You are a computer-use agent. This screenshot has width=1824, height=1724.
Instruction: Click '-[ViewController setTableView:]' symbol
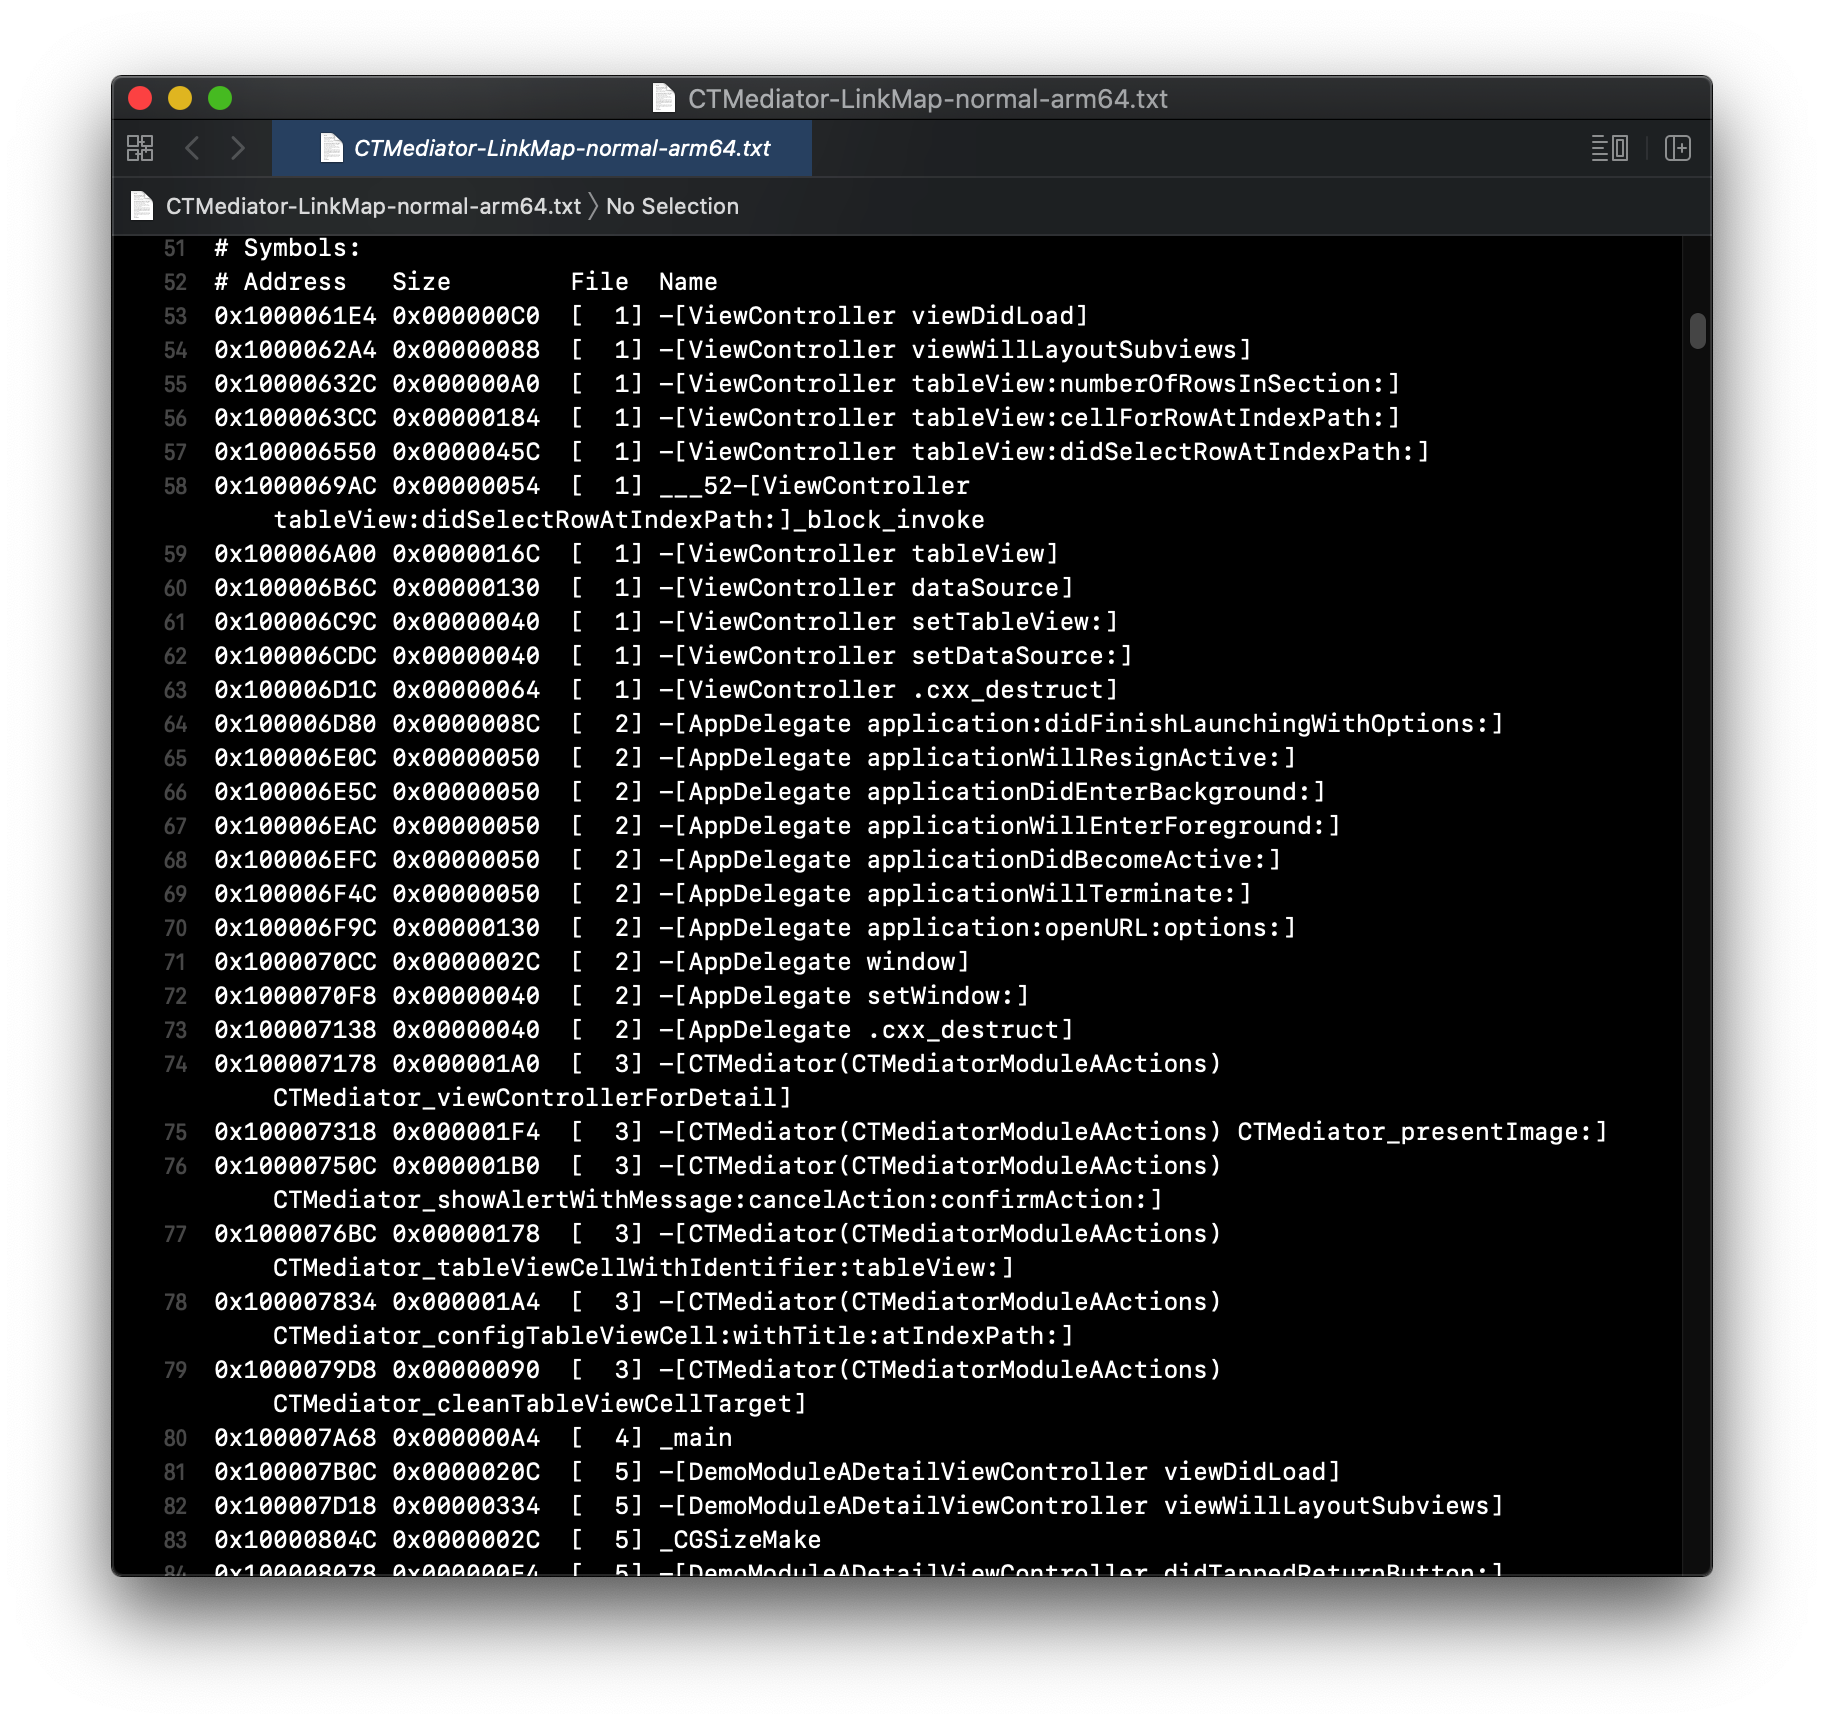888,622
